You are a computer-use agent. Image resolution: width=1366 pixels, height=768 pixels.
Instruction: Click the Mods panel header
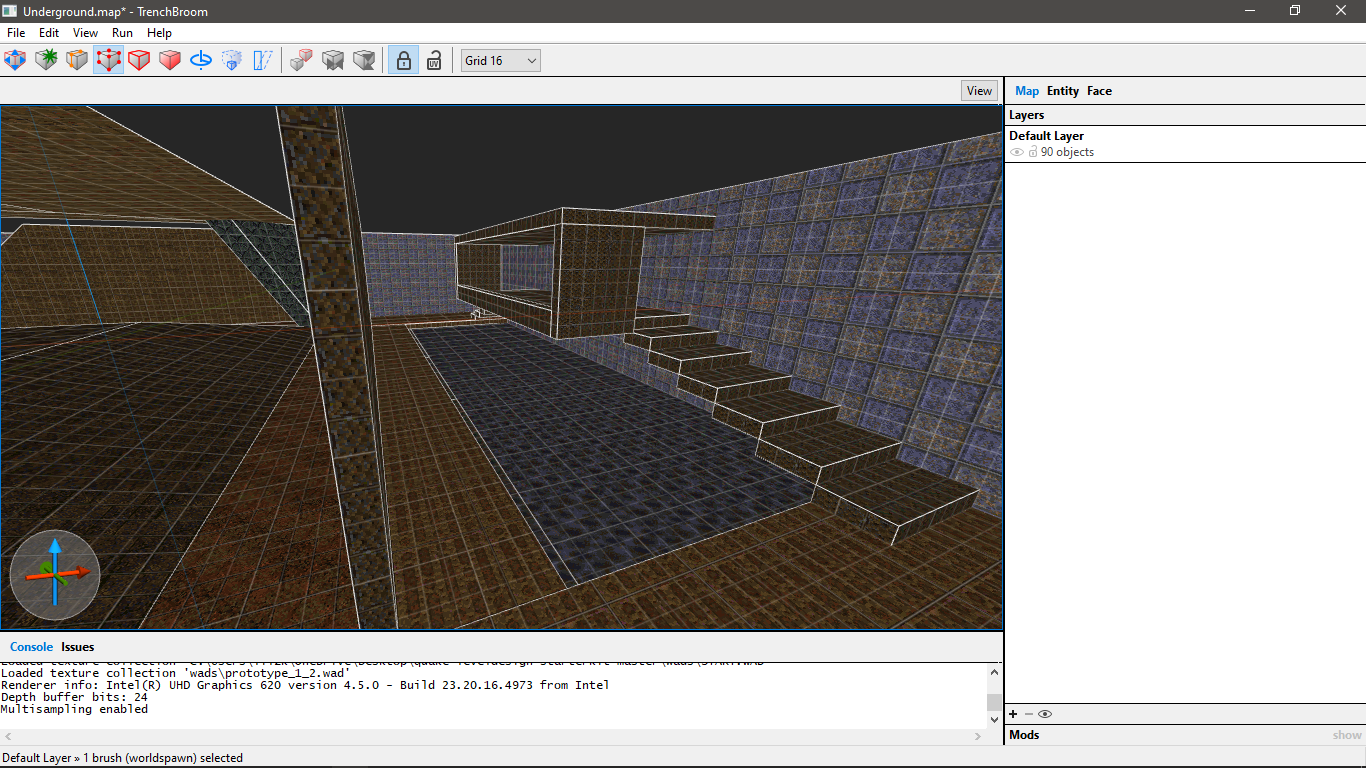1185,735
